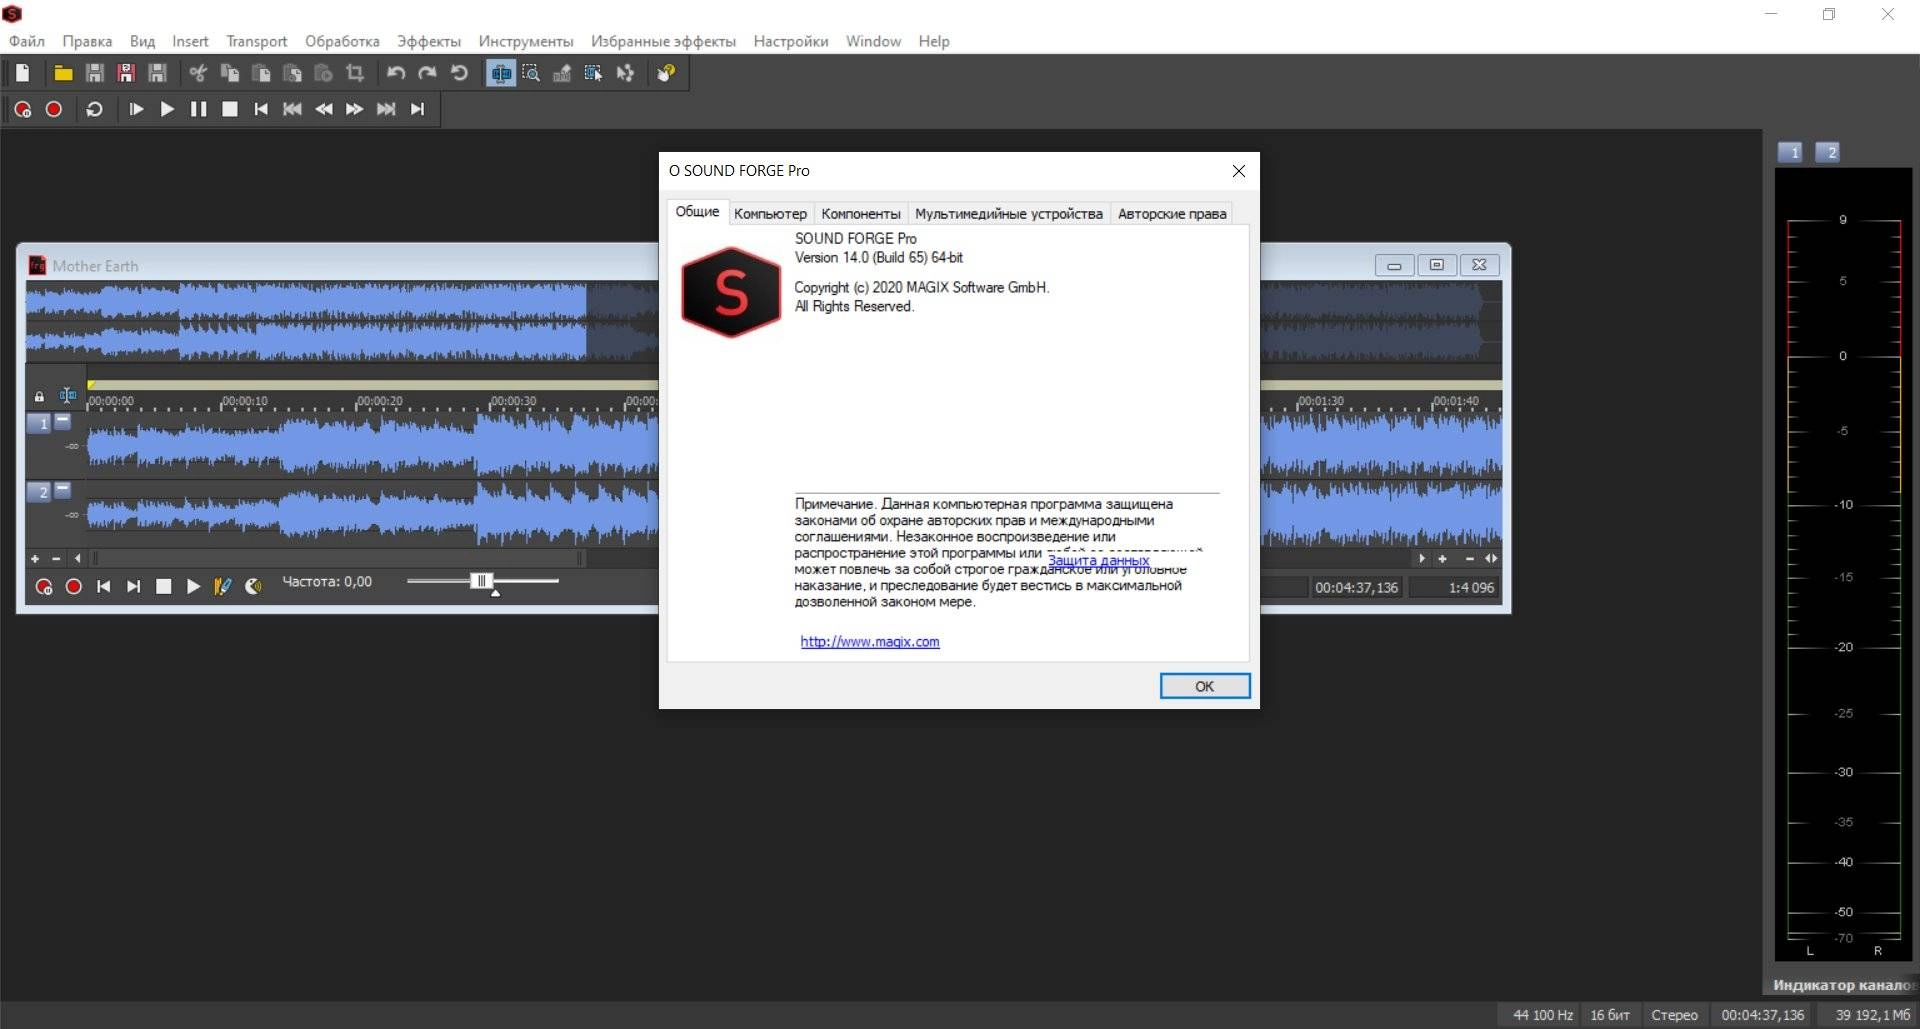Click Play in the Mother Earth window transport
Screen dimensions: 1920x1029
(x=193, y=587)
